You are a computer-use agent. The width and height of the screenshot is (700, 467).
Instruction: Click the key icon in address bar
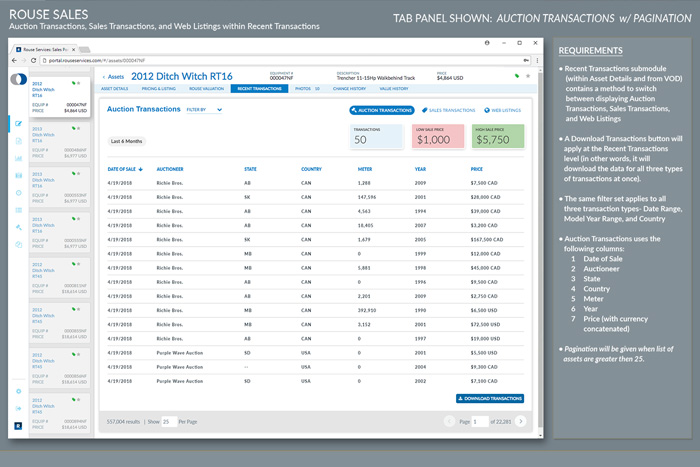[x=526, y=60]
